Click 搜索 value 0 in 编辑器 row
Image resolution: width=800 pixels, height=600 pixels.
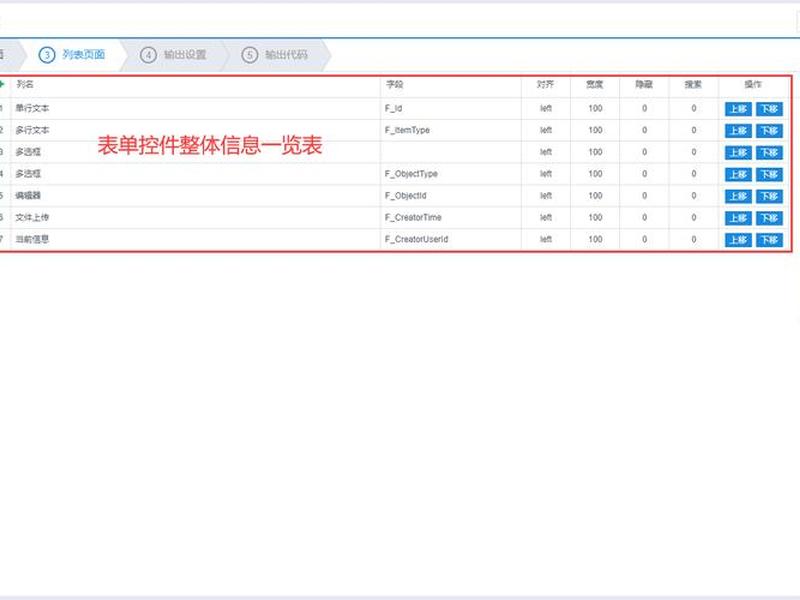click(x=694, y=196)
